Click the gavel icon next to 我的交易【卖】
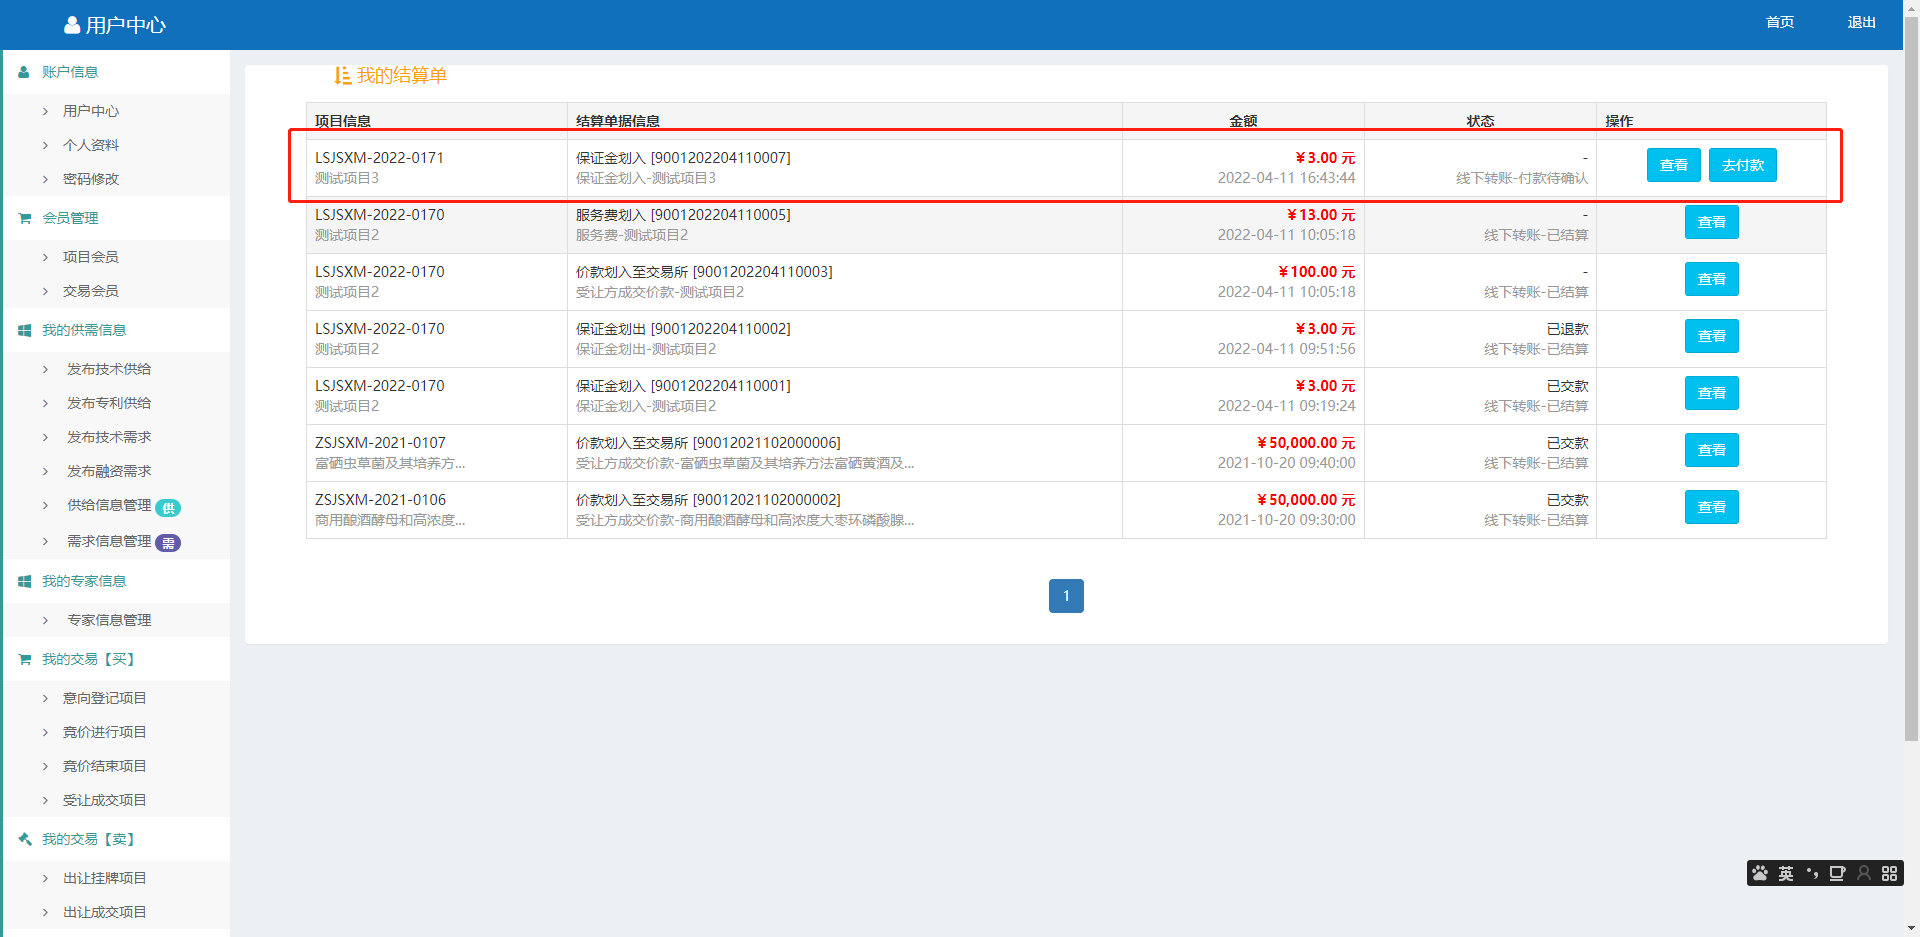1920x937 pixels. [24, 839]
